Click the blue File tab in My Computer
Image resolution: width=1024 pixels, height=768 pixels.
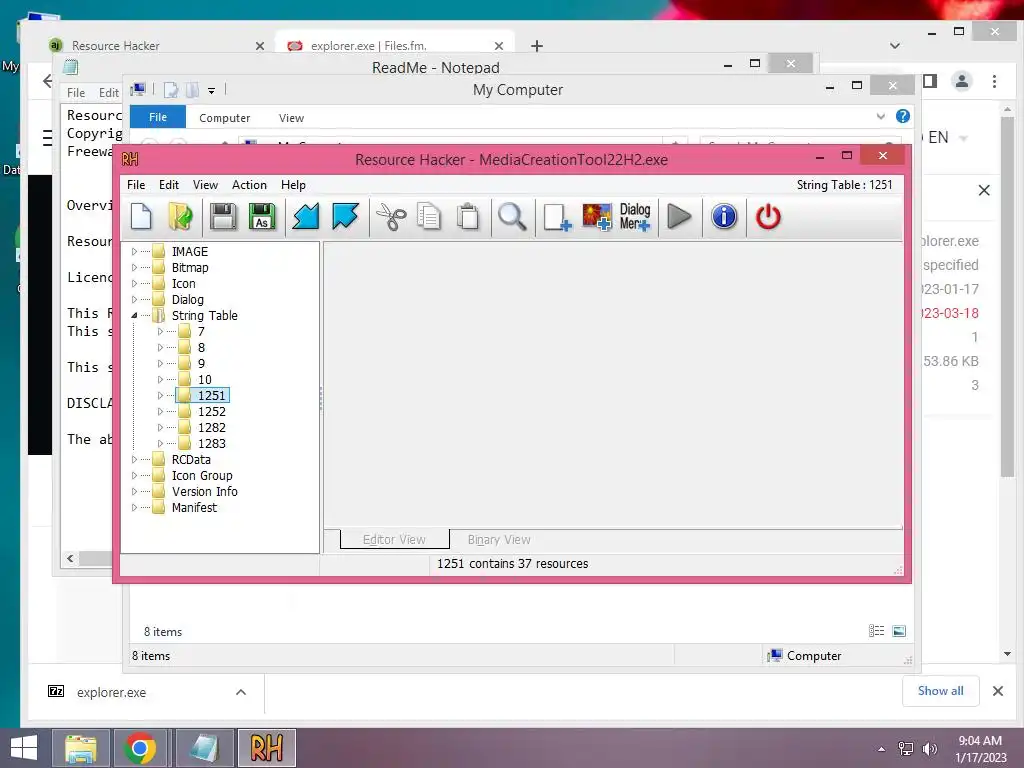coord(158,117)
